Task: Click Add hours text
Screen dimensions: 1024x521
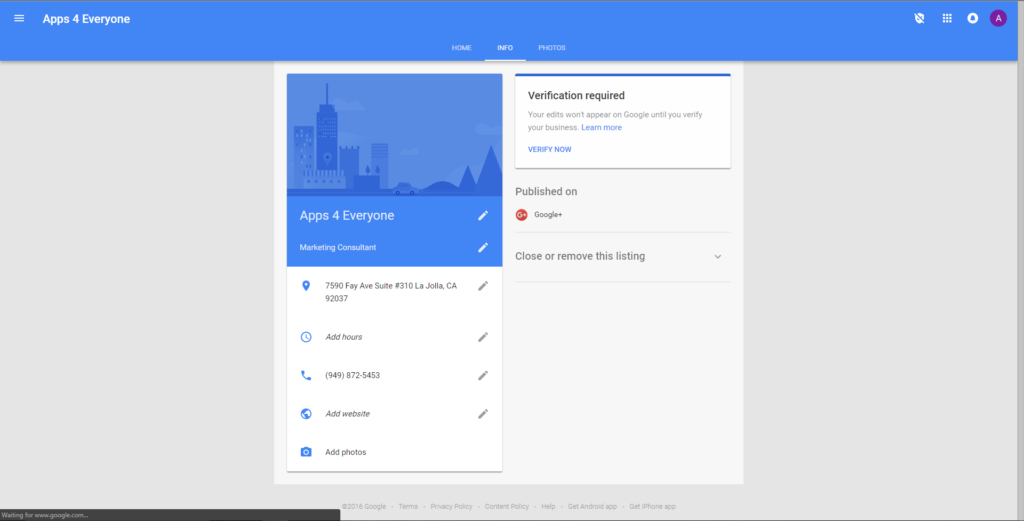Action: [x=344, y=337]
